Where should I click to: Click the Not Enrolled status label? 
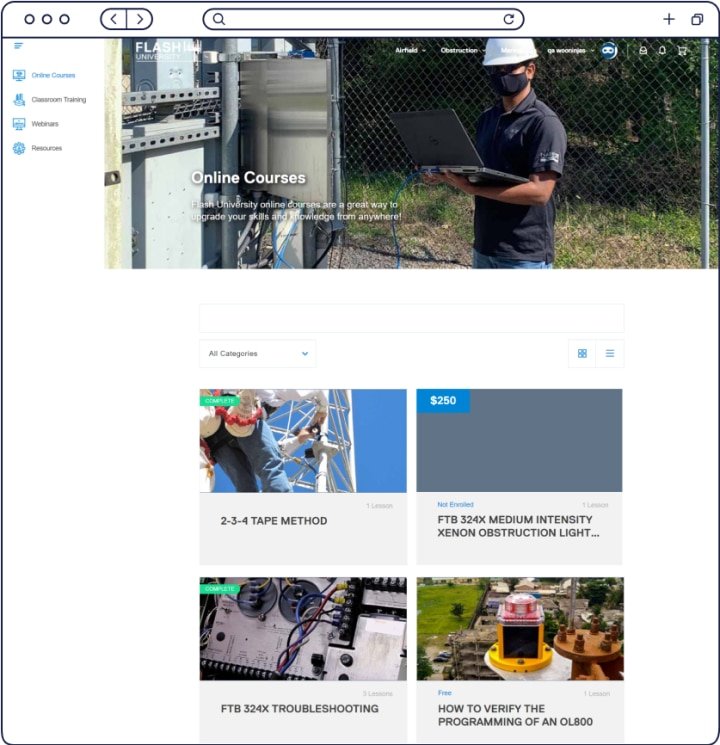tap(455, 505)
